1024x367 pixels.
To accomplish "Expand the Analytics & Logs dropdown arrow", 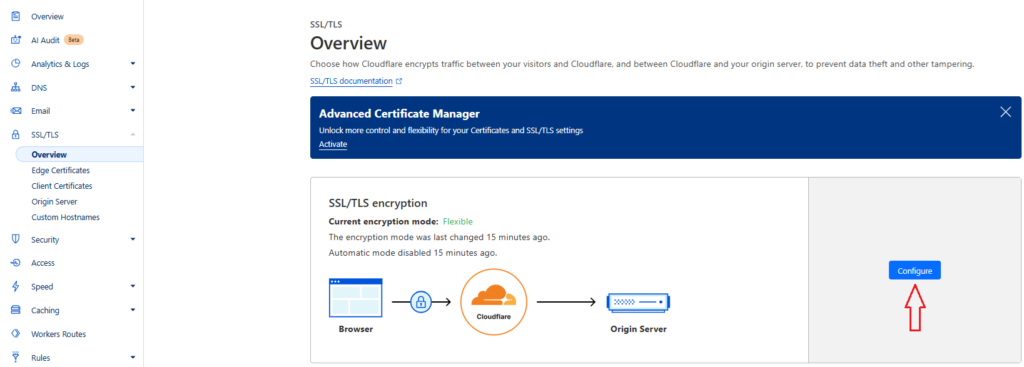I will (133, 64).
